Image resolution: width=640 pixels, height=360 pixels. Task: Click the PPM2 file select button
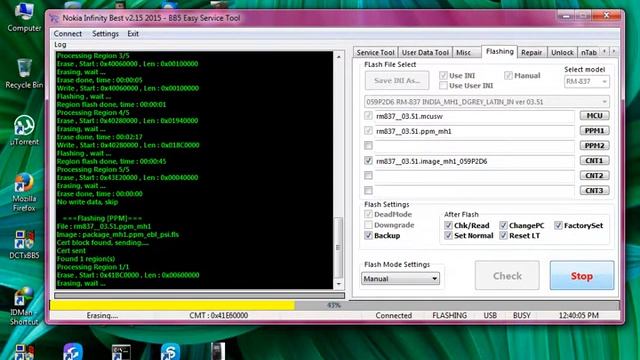594,146
